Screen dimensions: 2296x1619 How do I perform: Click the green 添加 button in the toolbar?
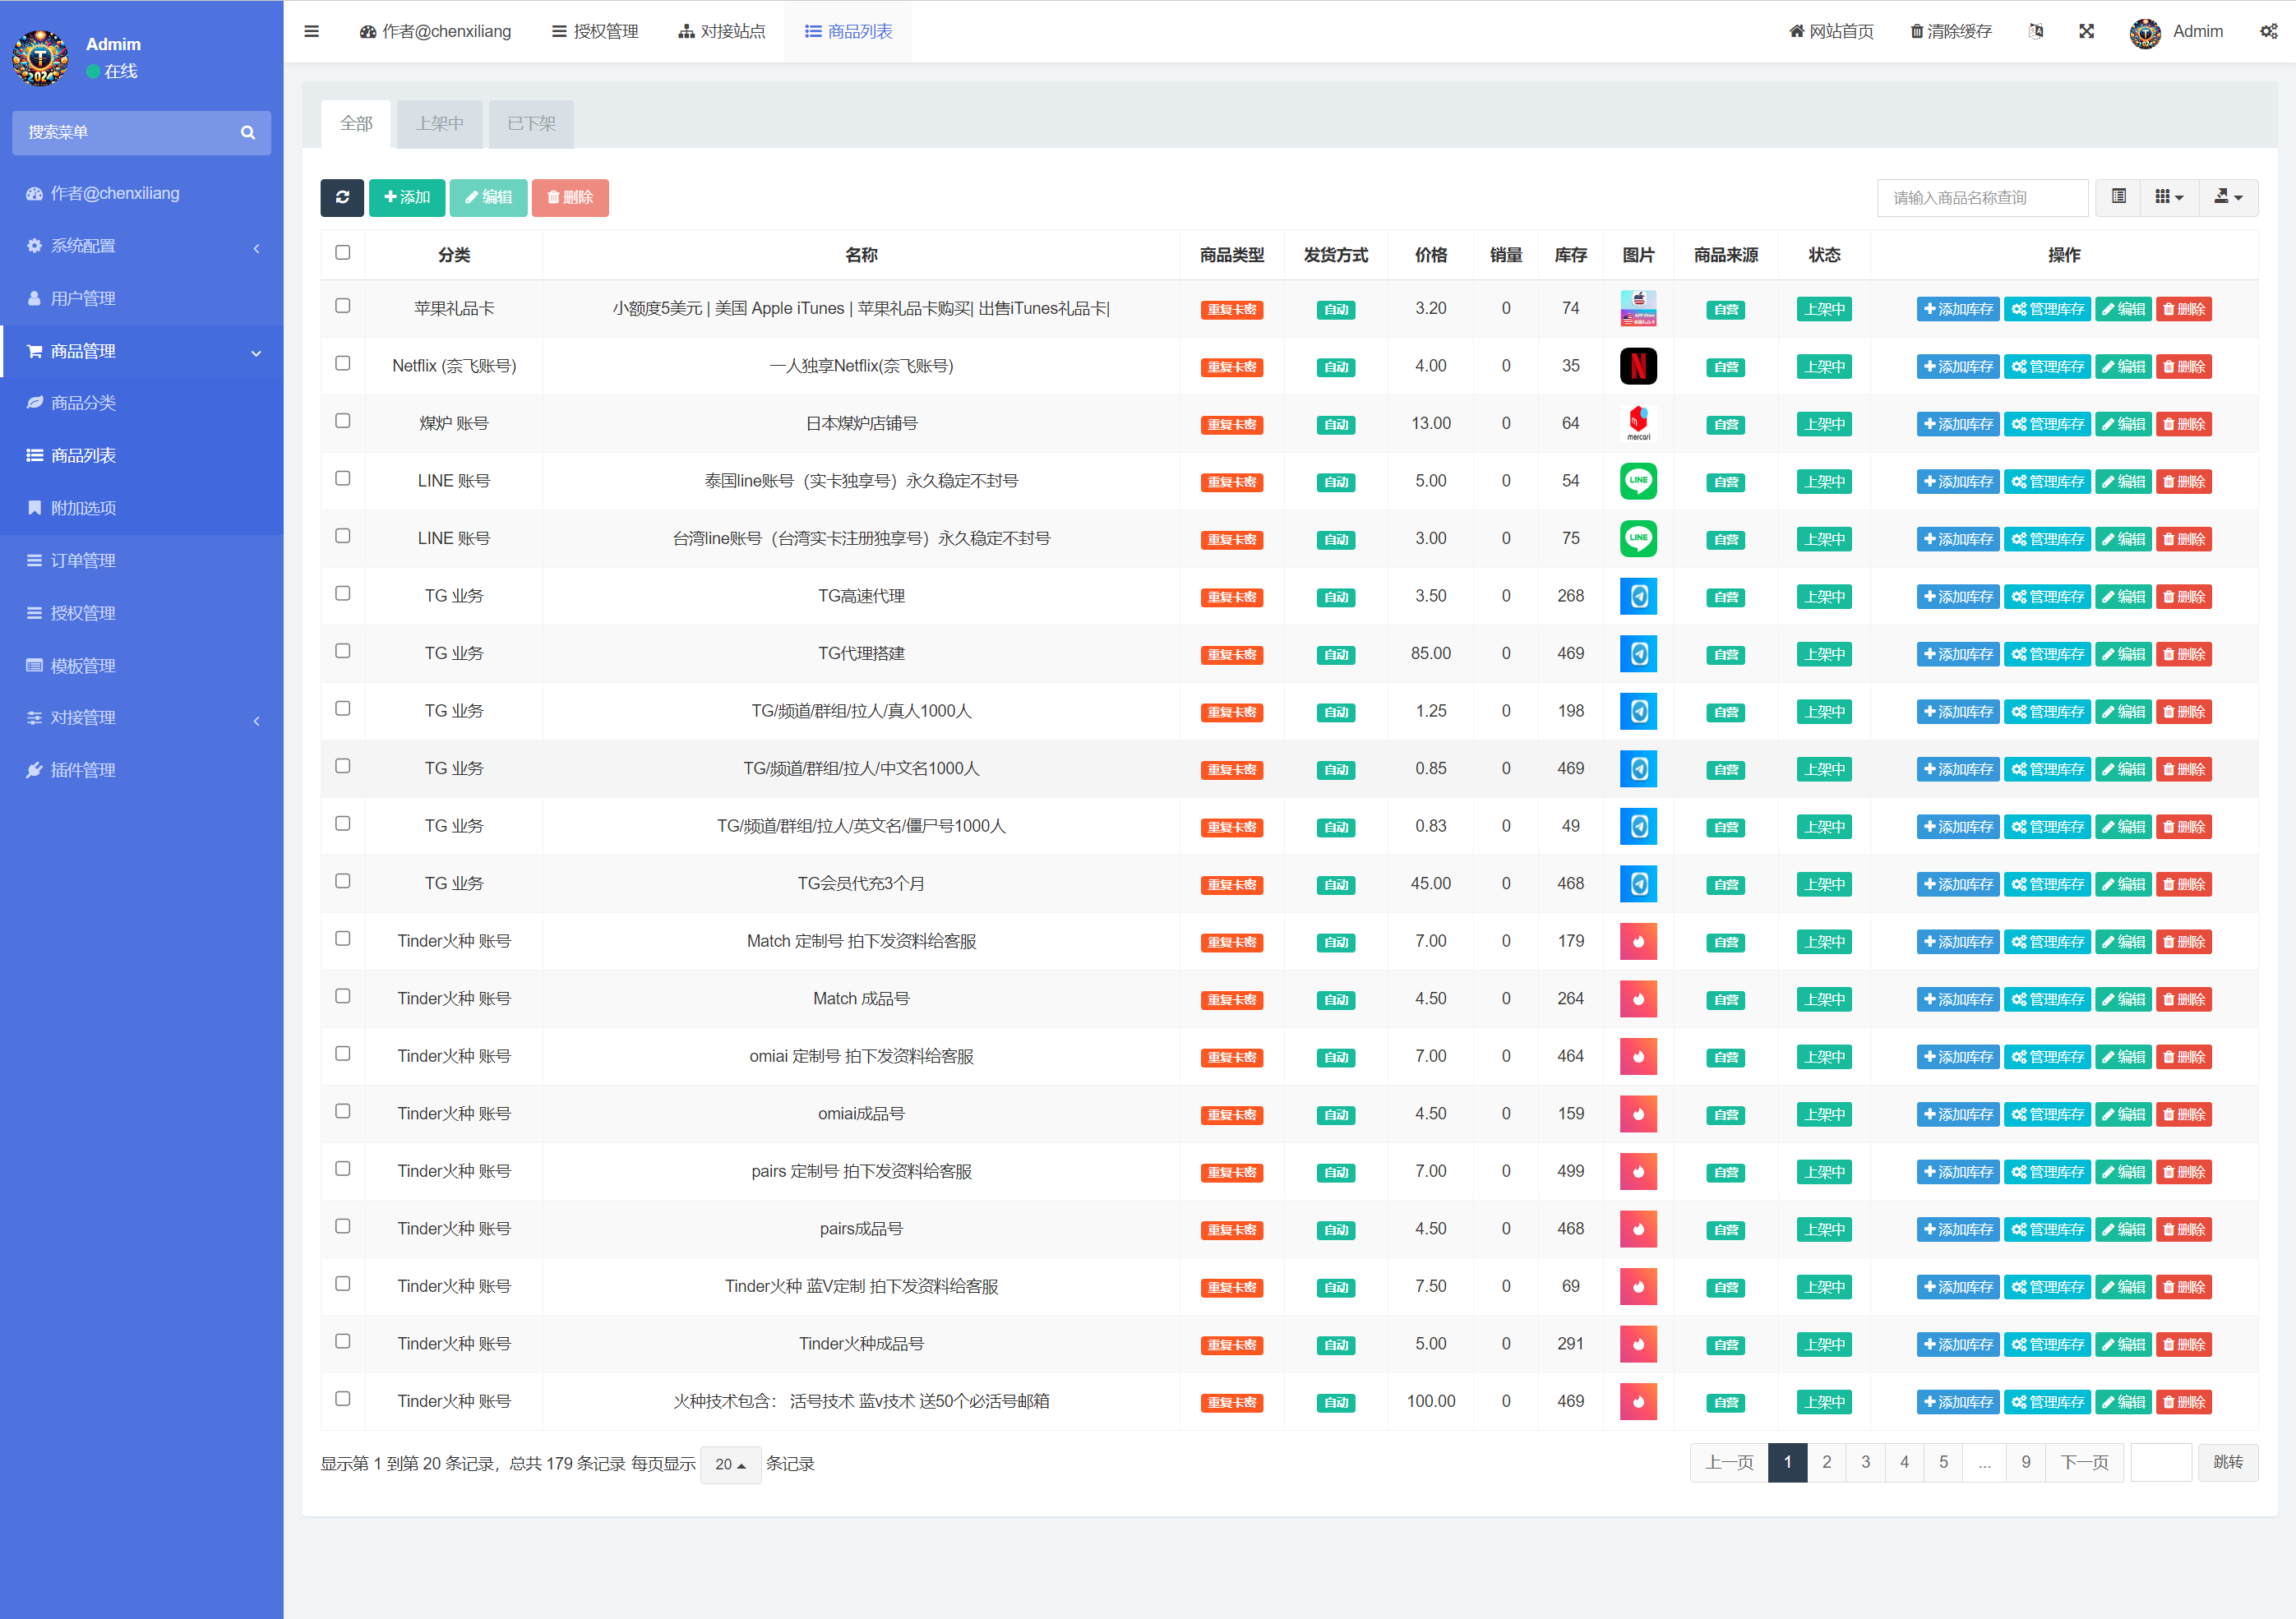click(x=407, y=197)
